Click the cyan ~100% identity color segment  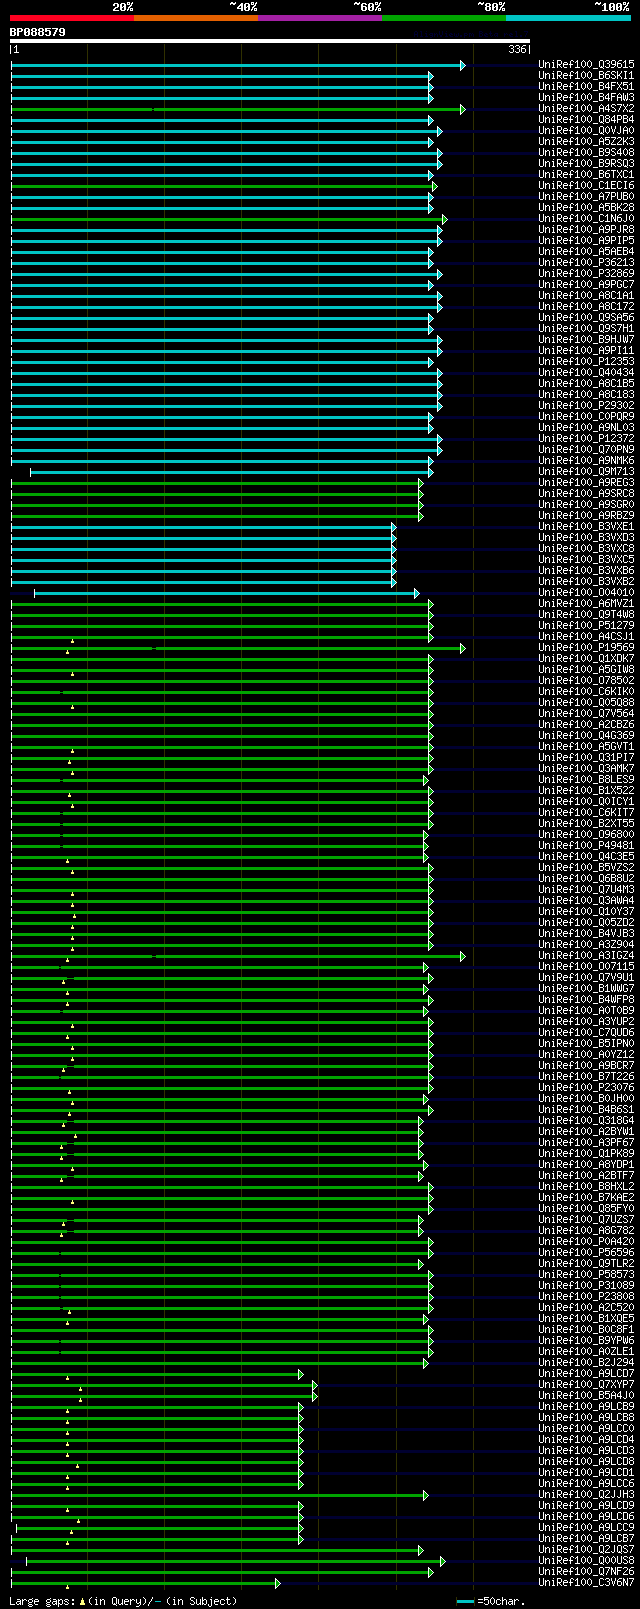568,17
